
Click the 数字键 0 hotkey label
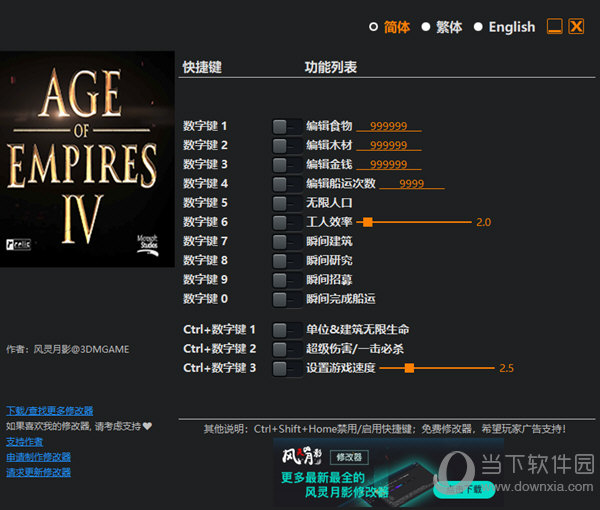205,299
